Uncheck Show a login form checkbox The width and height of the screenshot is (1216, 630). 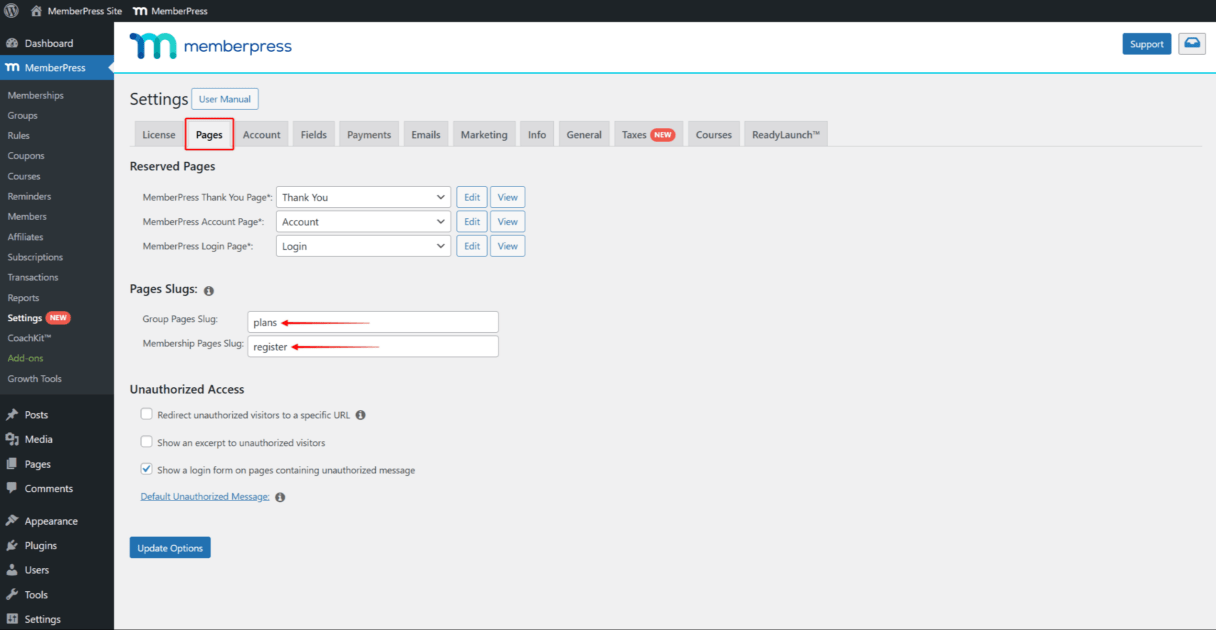click(147, 469)
